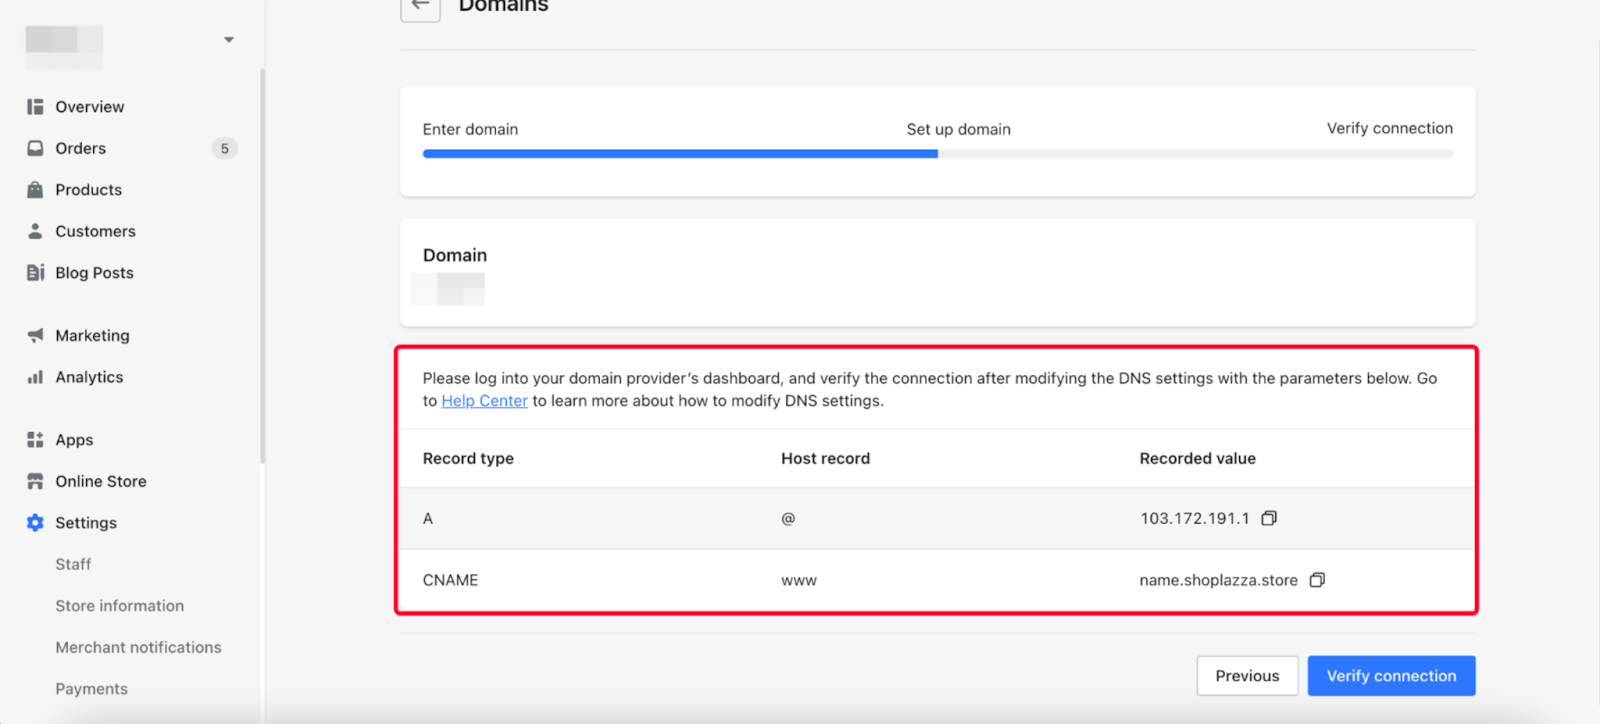
Task: Click the Set up domain step label
Action: pyautogui.click(x=958, y=129)
